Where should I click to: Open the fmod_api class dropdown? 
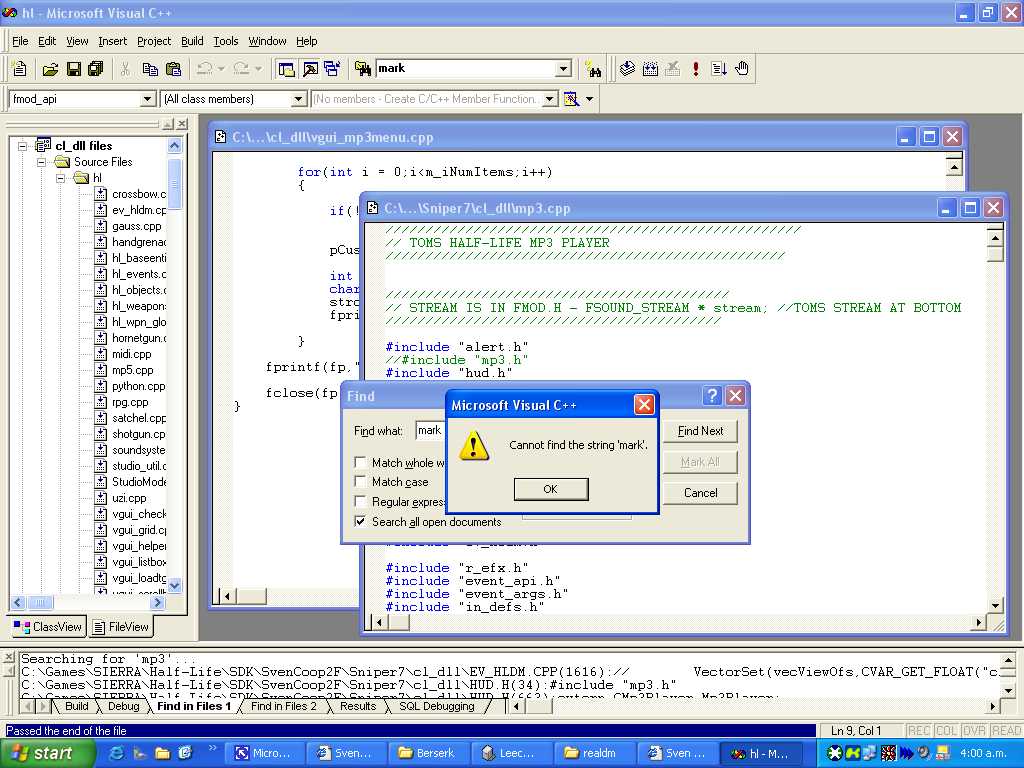148,99
